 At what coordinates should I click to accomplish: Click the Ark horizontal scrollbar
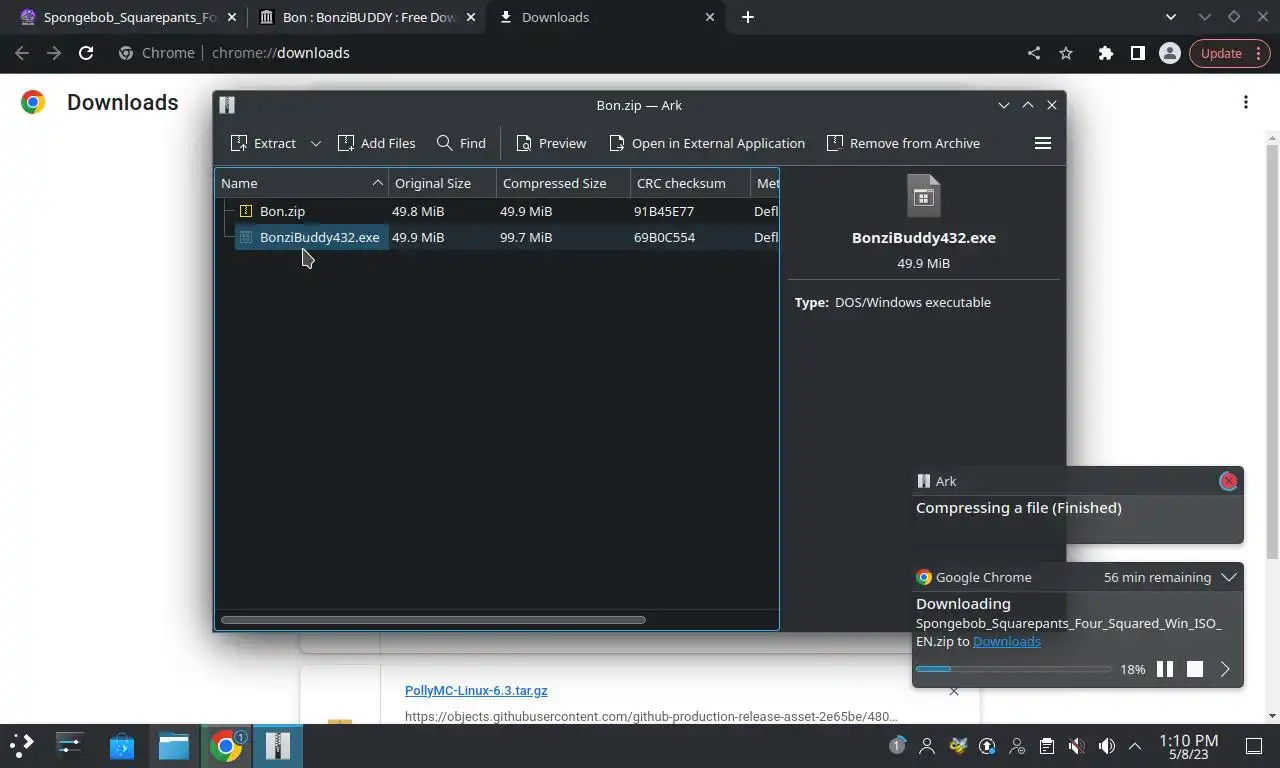433,620
